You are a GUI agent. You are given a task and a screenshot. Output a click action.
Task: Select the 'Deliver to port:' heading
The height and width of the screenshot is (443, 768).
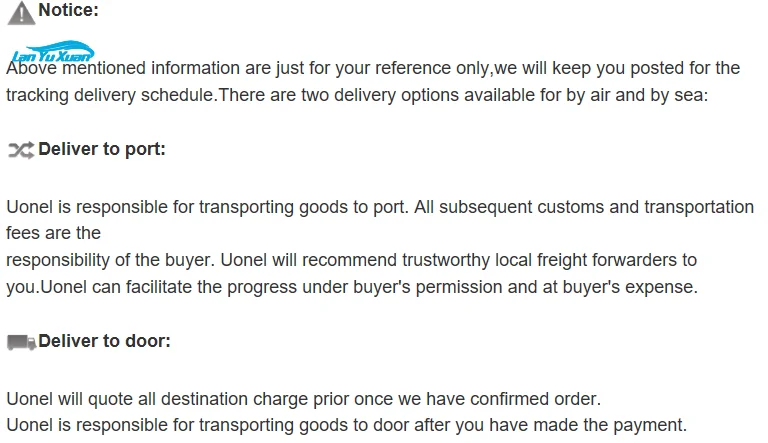102,149
